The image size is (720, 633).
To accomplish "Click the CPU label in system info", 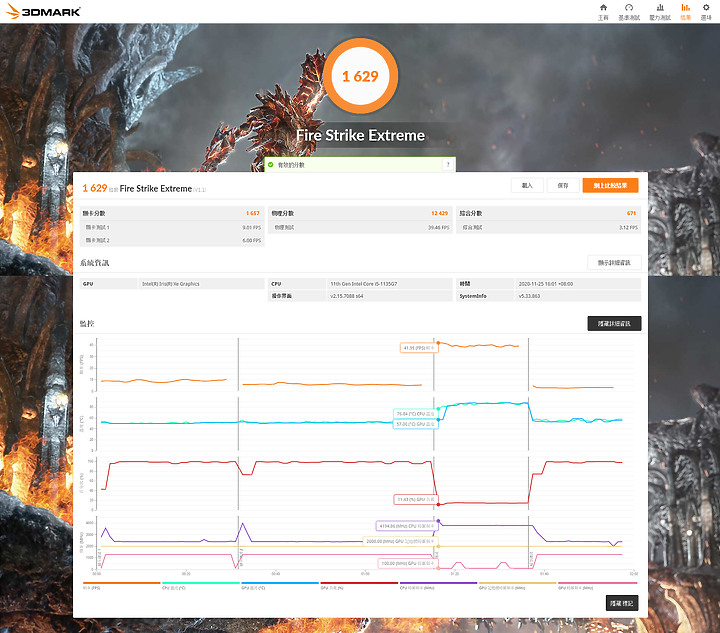I will click(x=276, y=284).
